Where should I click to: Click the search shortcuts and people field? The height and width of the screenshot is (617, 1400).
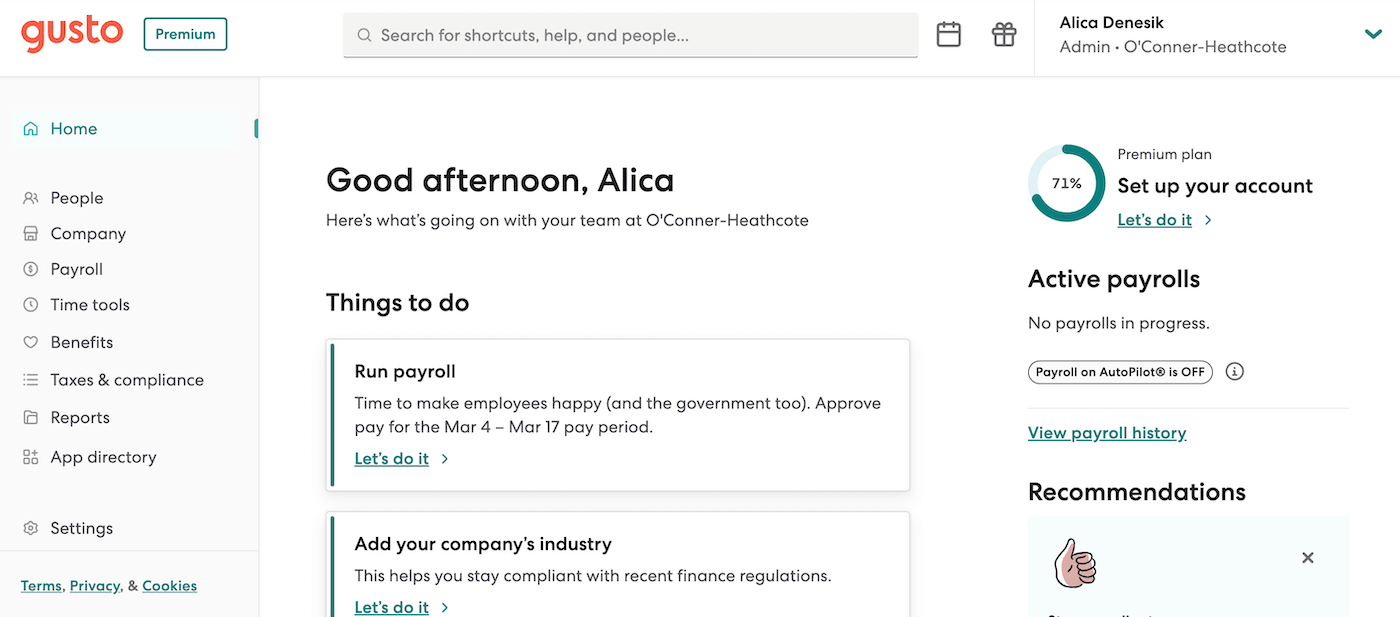[630, 35]
